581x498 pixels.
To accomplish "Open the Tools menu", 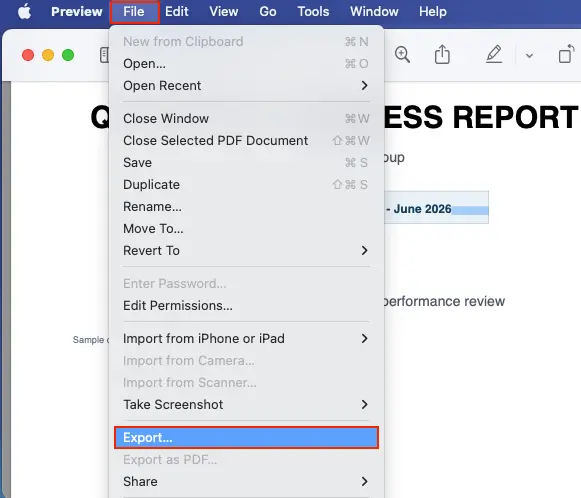I will (313, 11).
